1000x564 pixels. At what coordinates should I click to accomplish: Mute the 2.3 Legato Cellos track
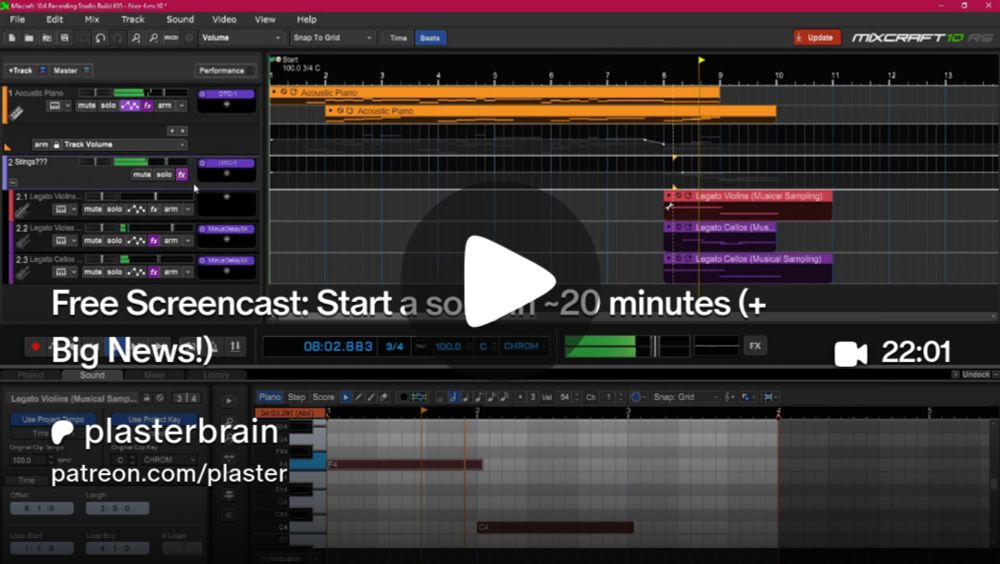tap(93, 272)
